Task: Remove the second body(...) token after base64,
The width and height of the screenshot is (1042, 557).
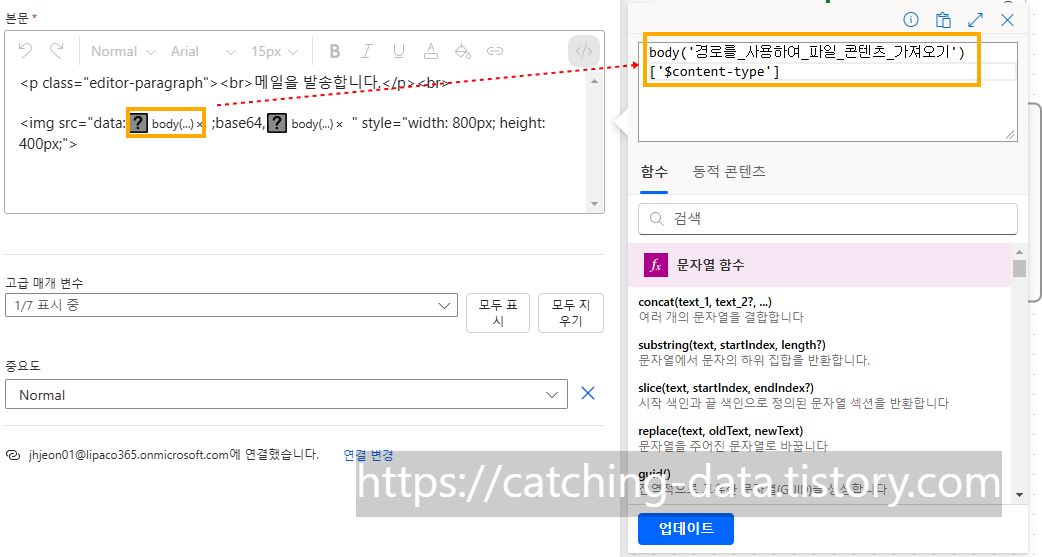Action: pyautogui.click(x=340, y=124)
